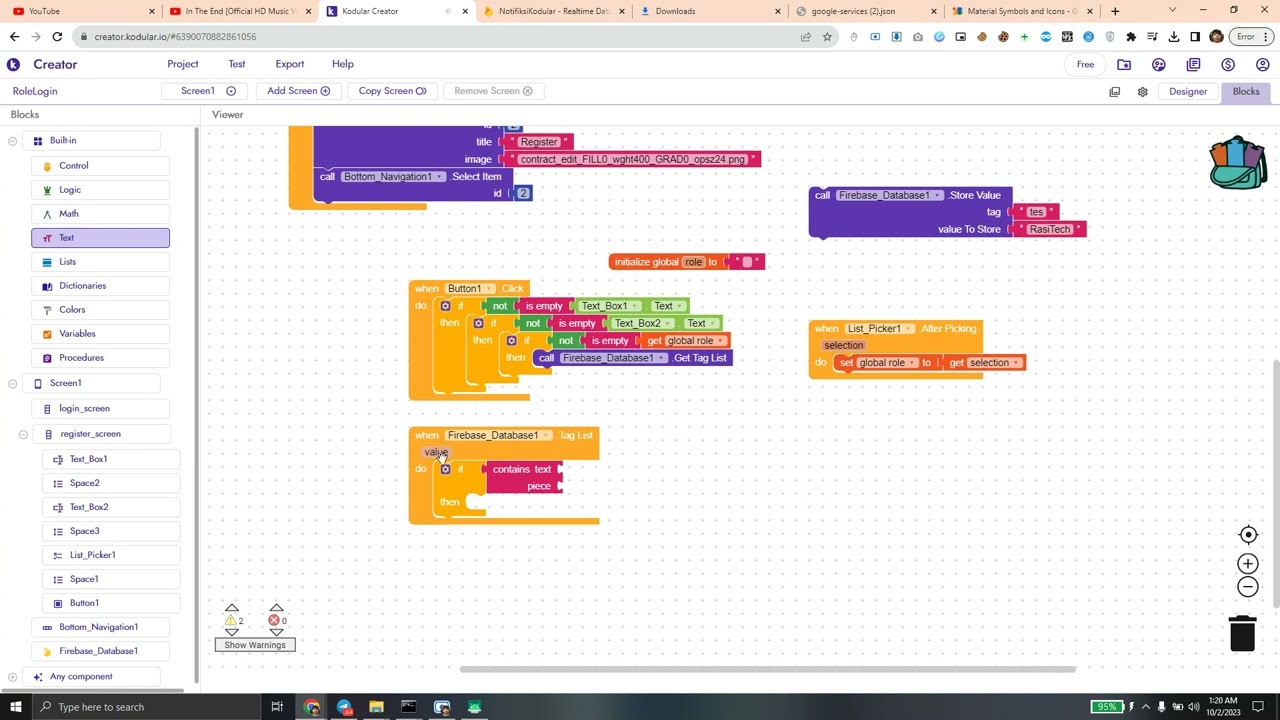Click the red error counter icon
The height and width of the screenshot is (720, 1280).
(273, 620)
